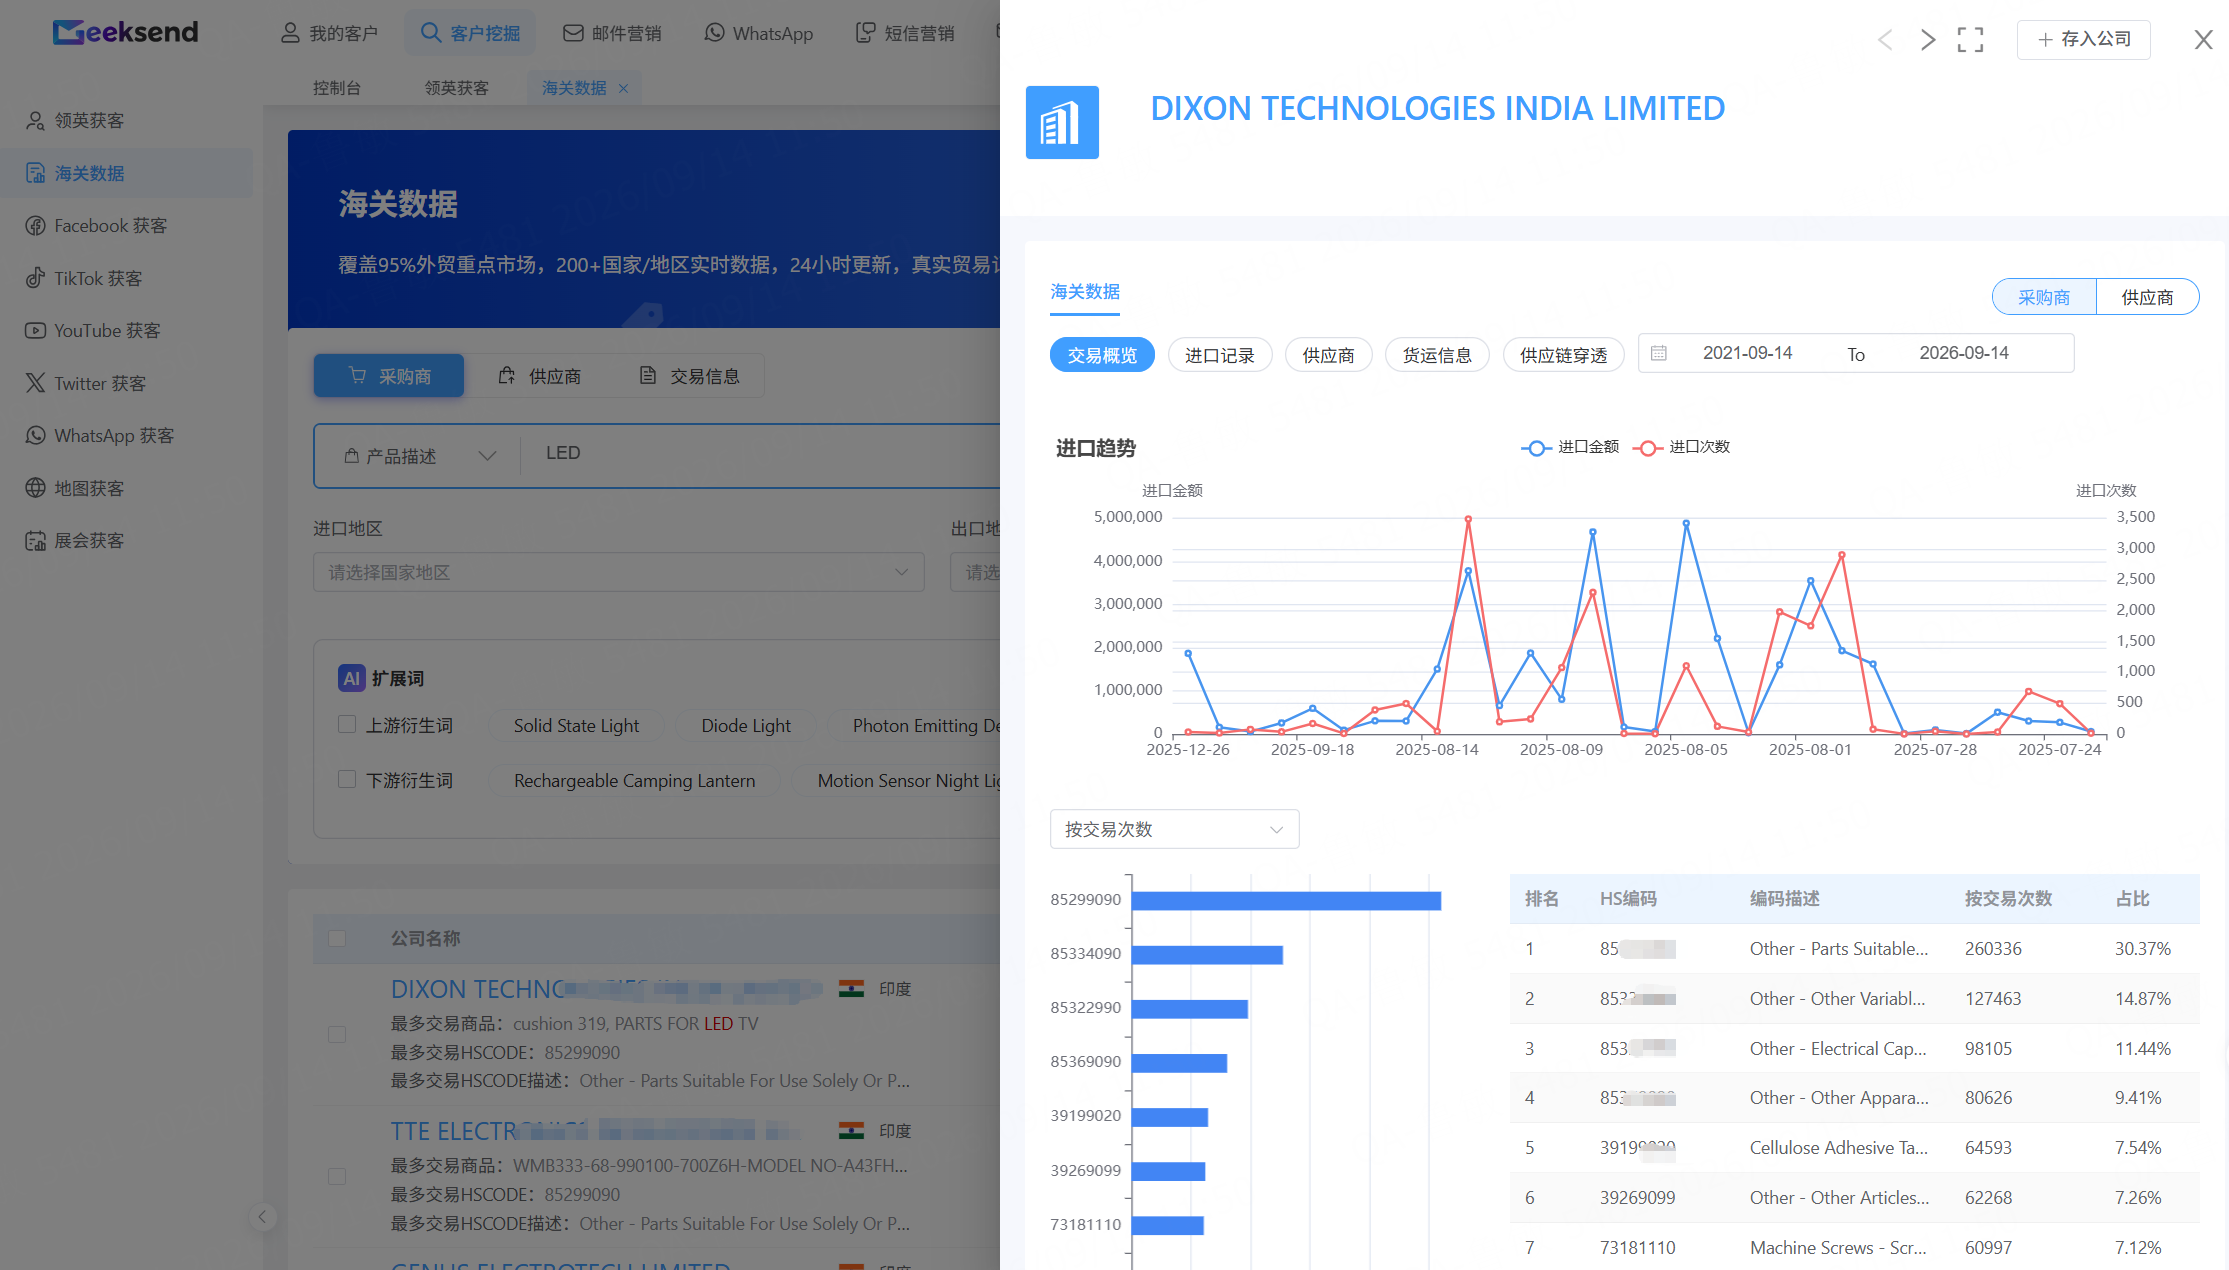
Task: Go to next company arrow
Action: click(1927, 40)
